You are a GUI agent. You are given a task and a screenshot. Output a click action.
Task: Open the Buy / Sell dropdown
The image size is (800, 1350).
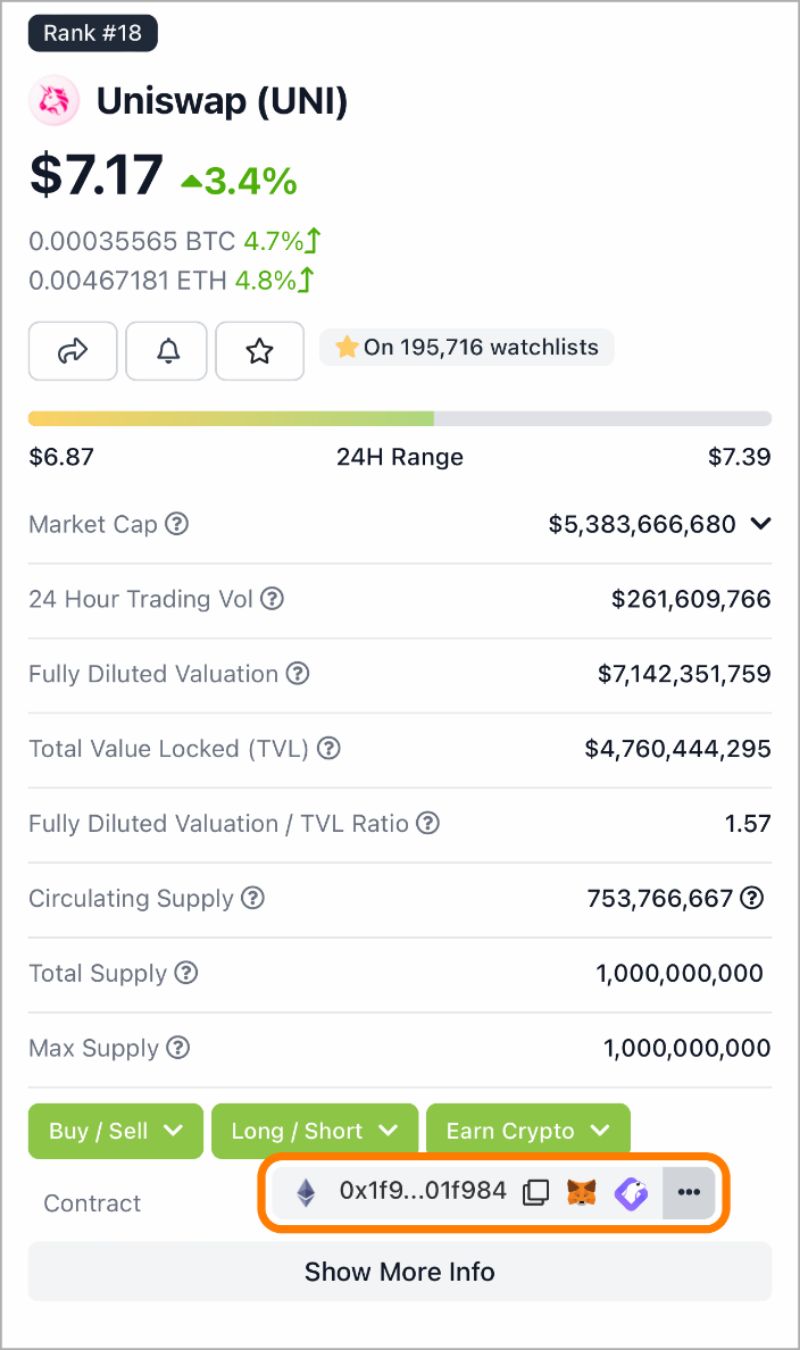pos(115,1130)
